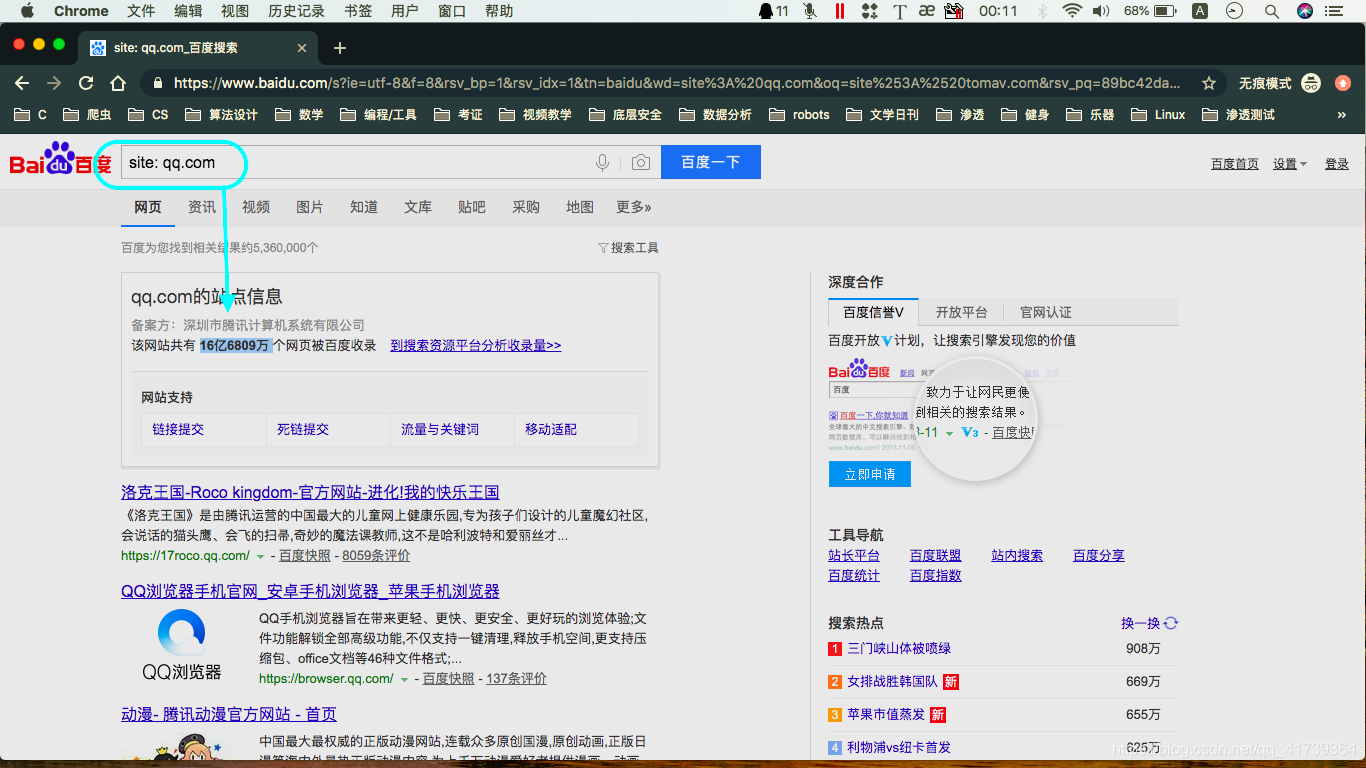Switch to the 贴吧 tab

point(472,207)
